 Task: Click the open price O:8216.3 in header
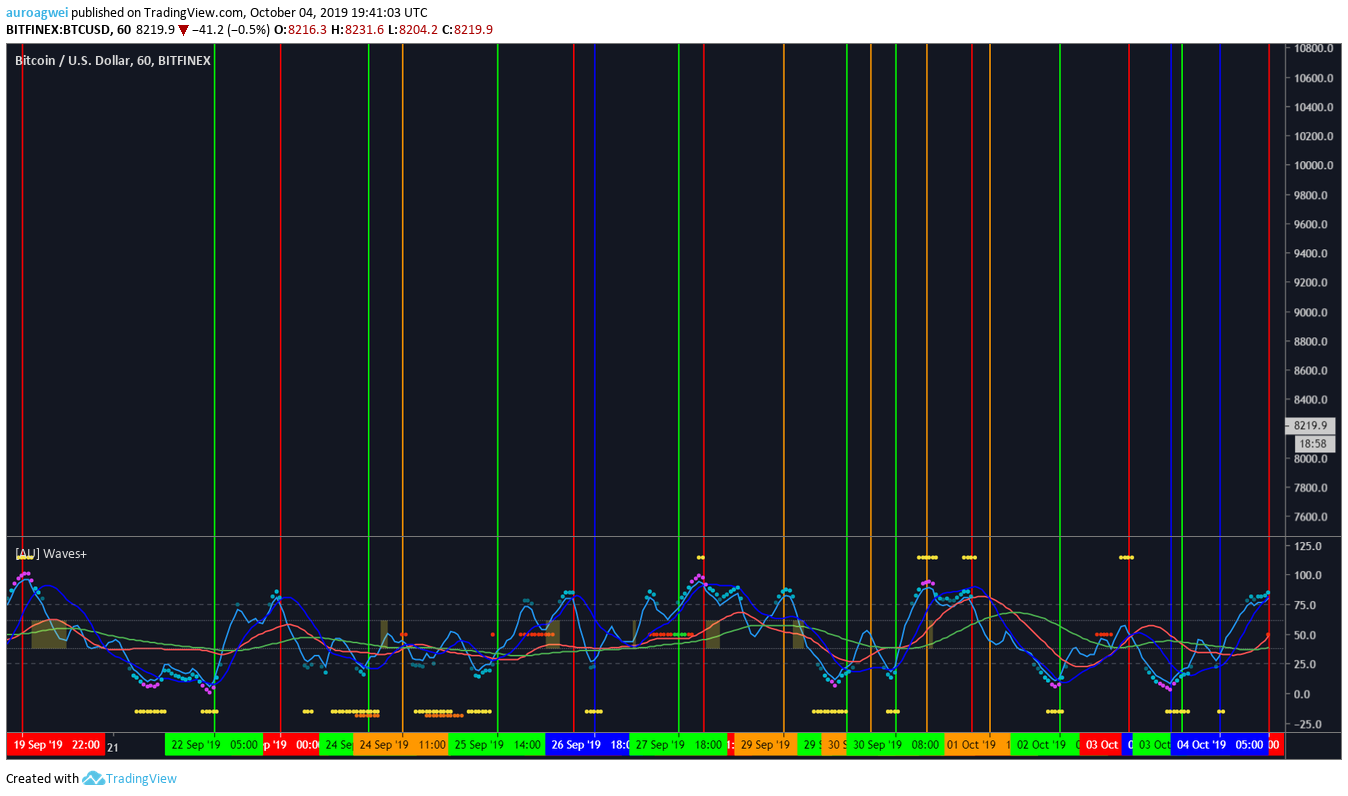[x=300, y=30]
